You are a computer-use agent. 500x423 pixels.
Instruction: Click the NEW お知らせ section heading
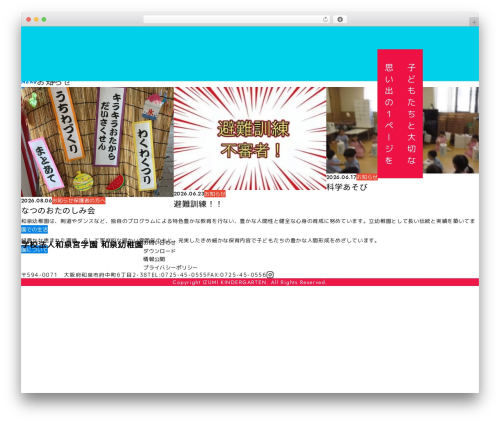tap(46, 83)
